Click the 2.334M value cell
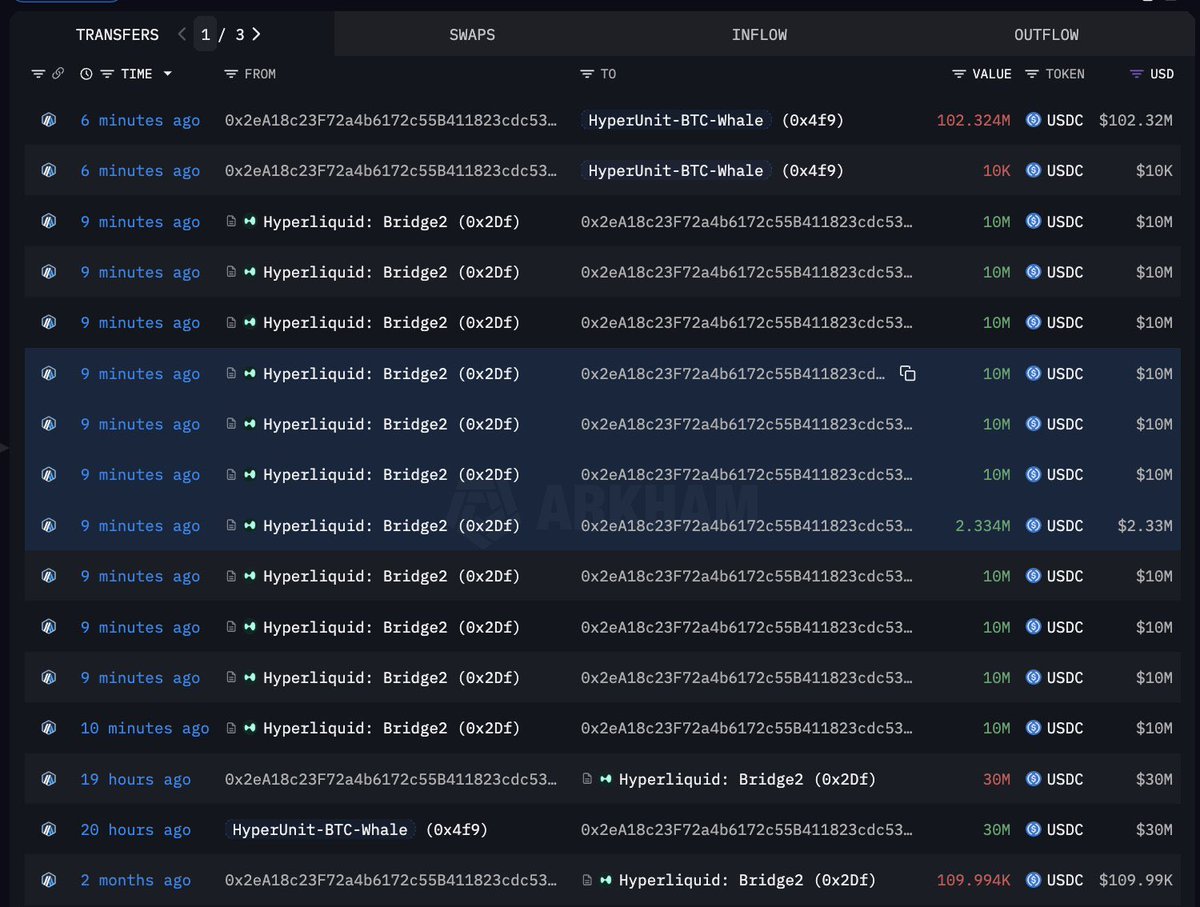This screenshot has width=1200, height=907. coord(983,526)
